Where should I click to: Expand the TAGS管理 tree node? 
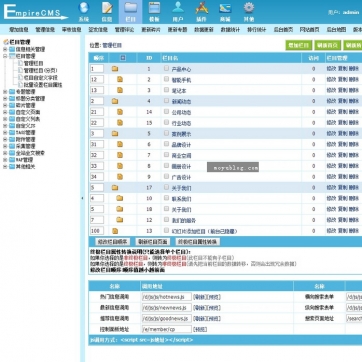point(5,133)
